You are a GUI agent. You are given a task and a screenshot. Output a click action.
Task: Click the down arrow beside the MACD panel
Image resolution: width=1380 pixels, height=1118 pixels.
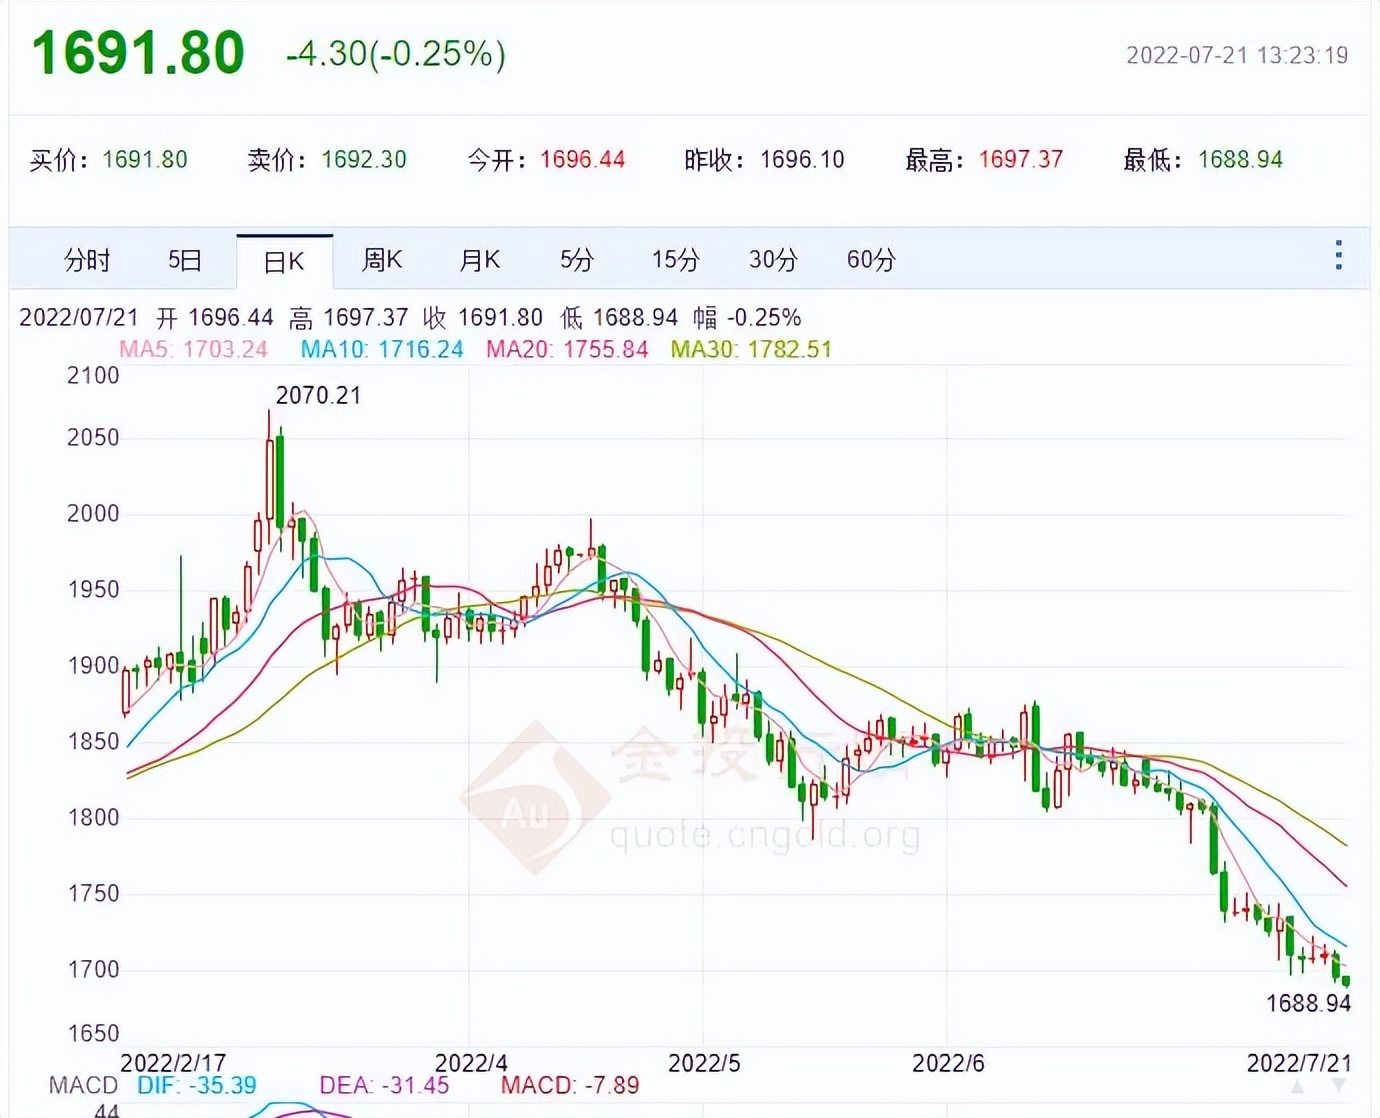click(1338, 1085)
